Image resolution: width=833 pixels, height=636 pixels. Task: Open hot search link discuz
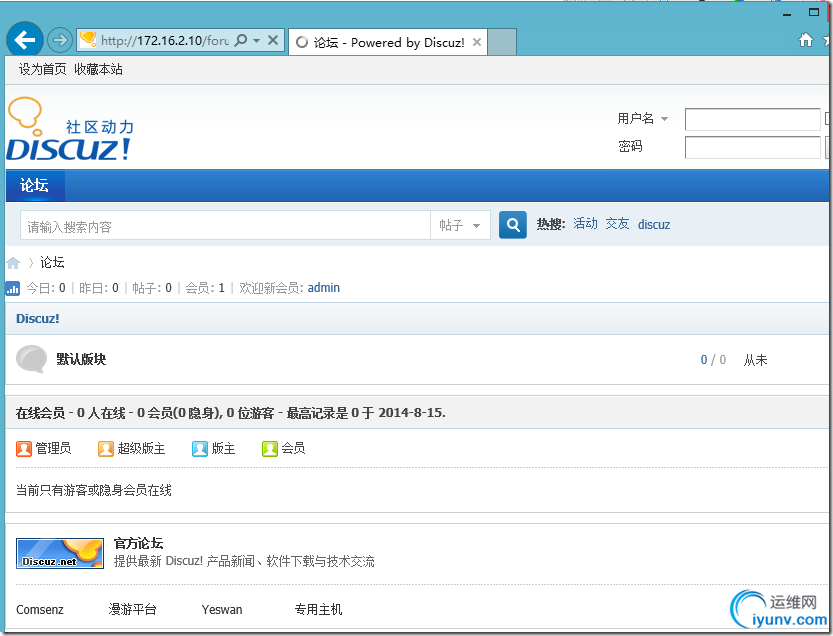click(654, 224)
